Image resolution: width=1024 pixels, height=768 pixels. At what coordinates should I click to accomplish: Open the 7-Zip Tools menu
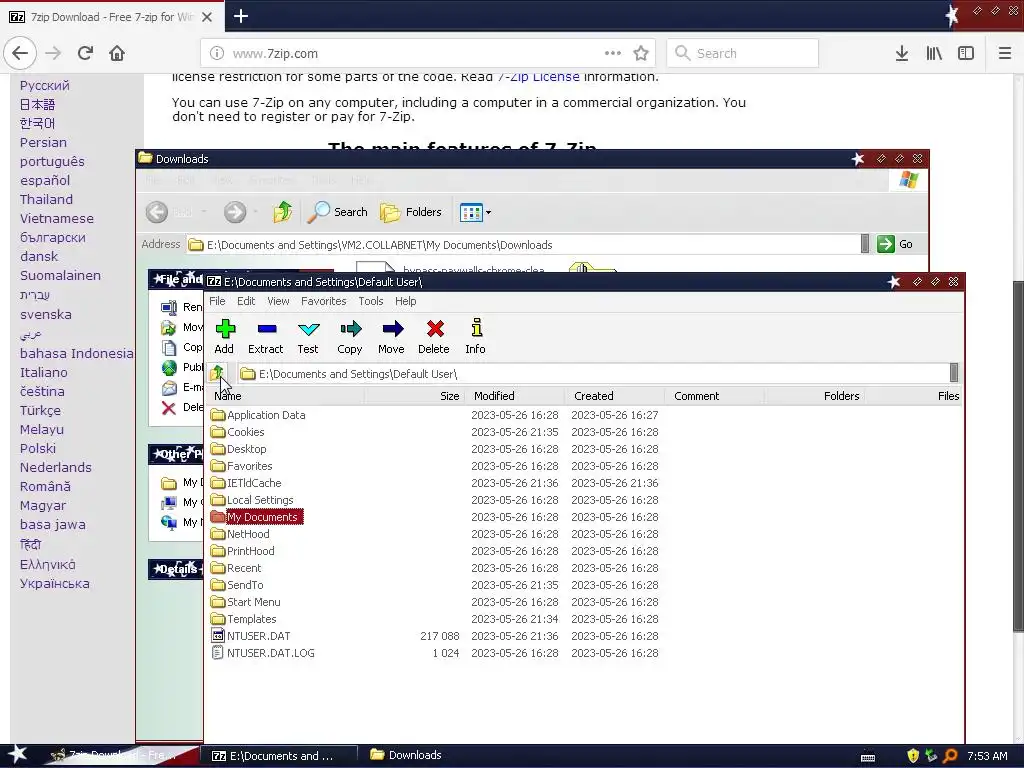370,301
